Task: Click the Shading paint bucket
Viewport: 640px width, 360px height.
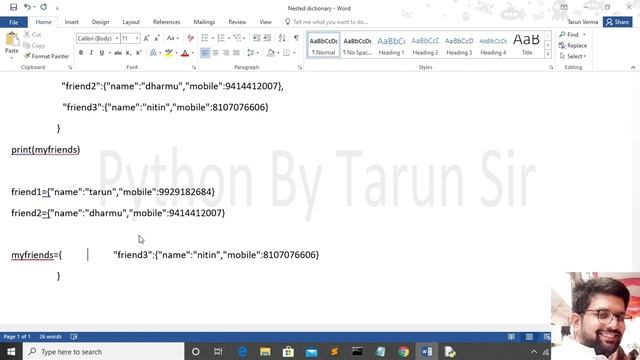Action: 270,53
